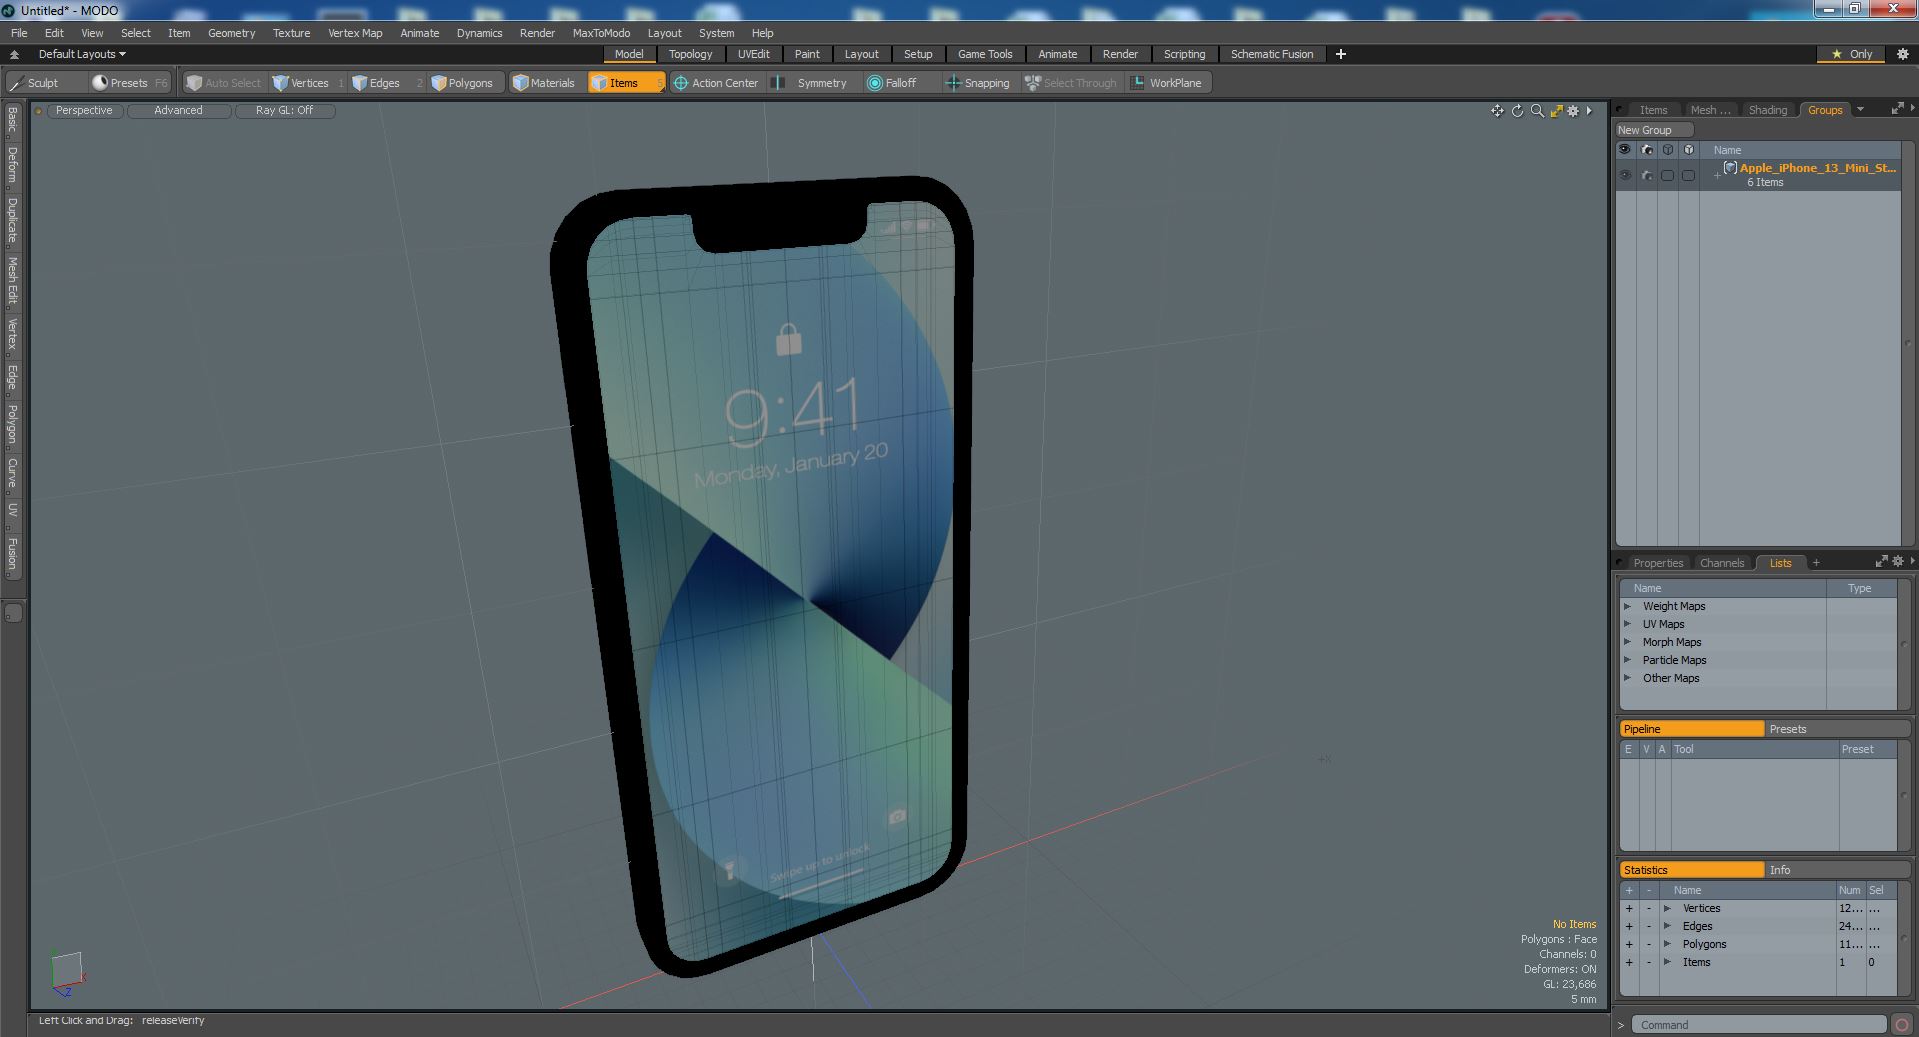Switch to the UVEdit layout tab

753,54
